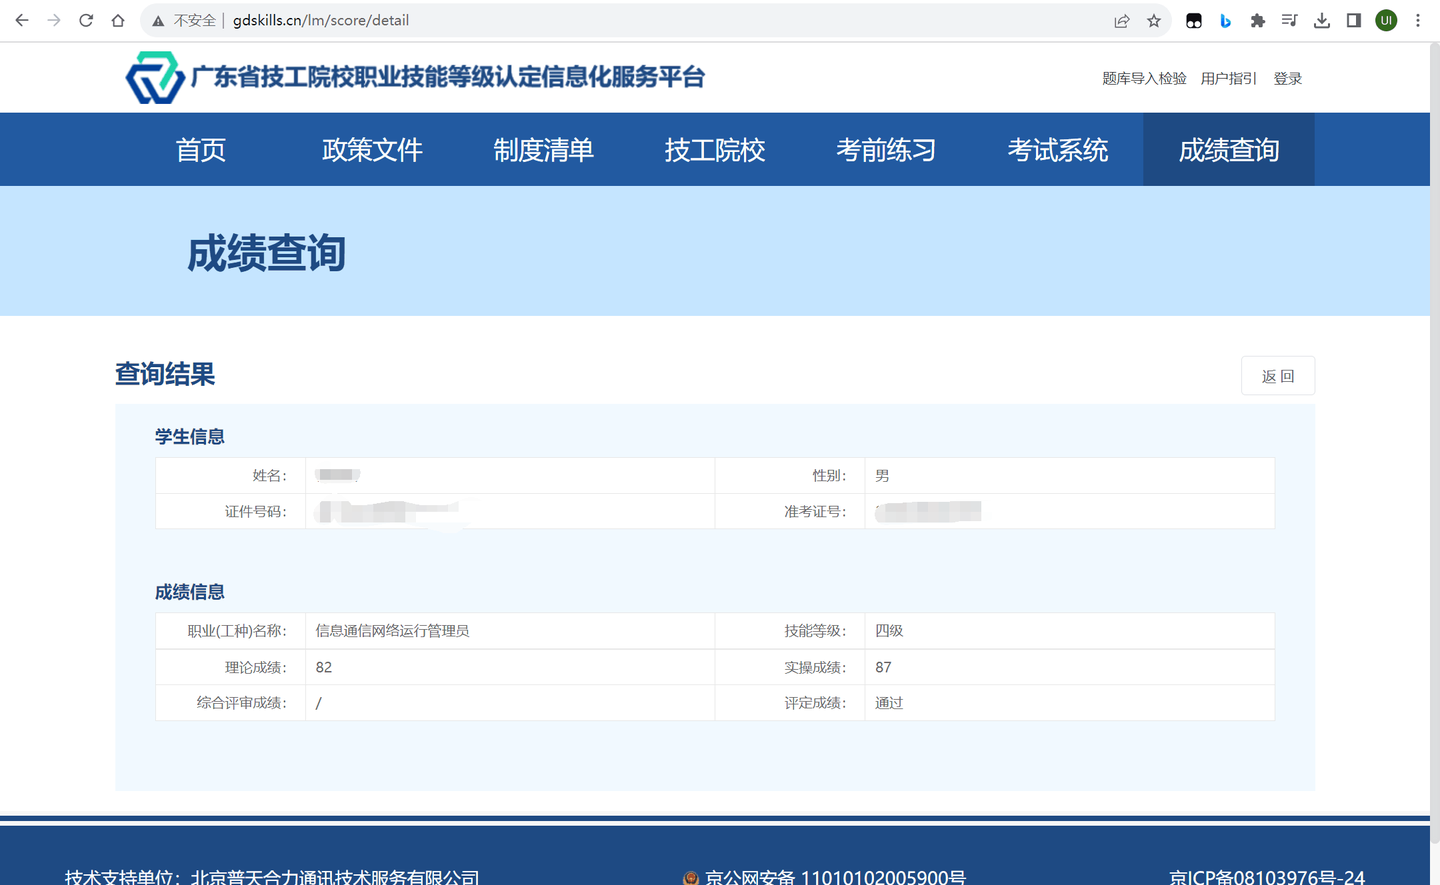The width and height of the screenshot is (1440, 885).
Task: Click the 成绩信息 section heading
Action: point(190,592)
